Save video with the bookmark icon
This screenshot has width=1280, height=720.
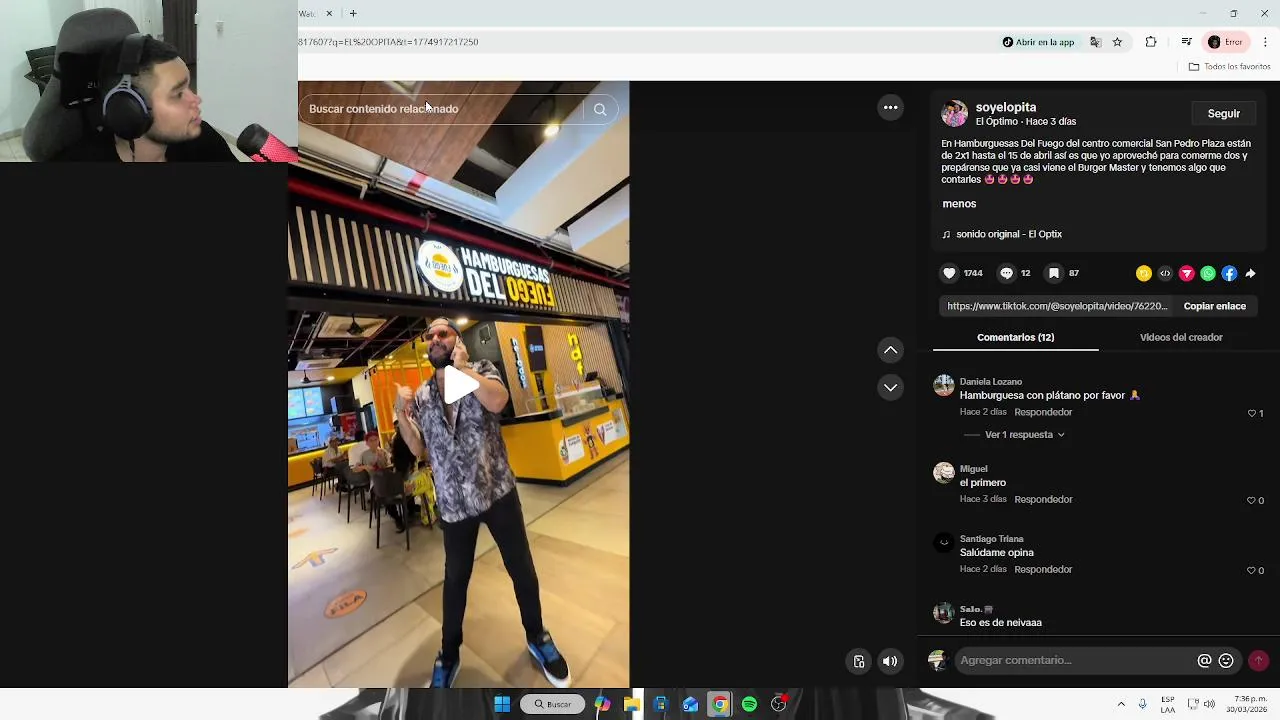click(x=1054, y=273)
